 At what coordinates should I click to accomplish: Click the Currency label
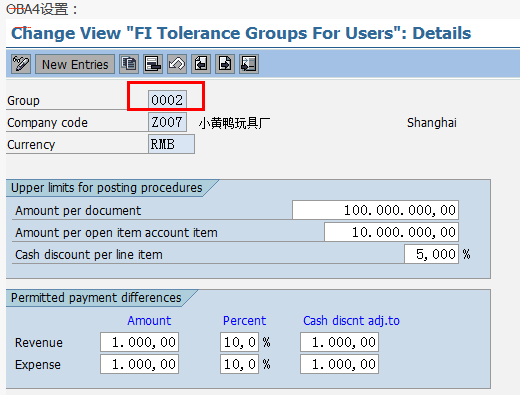click(x=31, y=145)
